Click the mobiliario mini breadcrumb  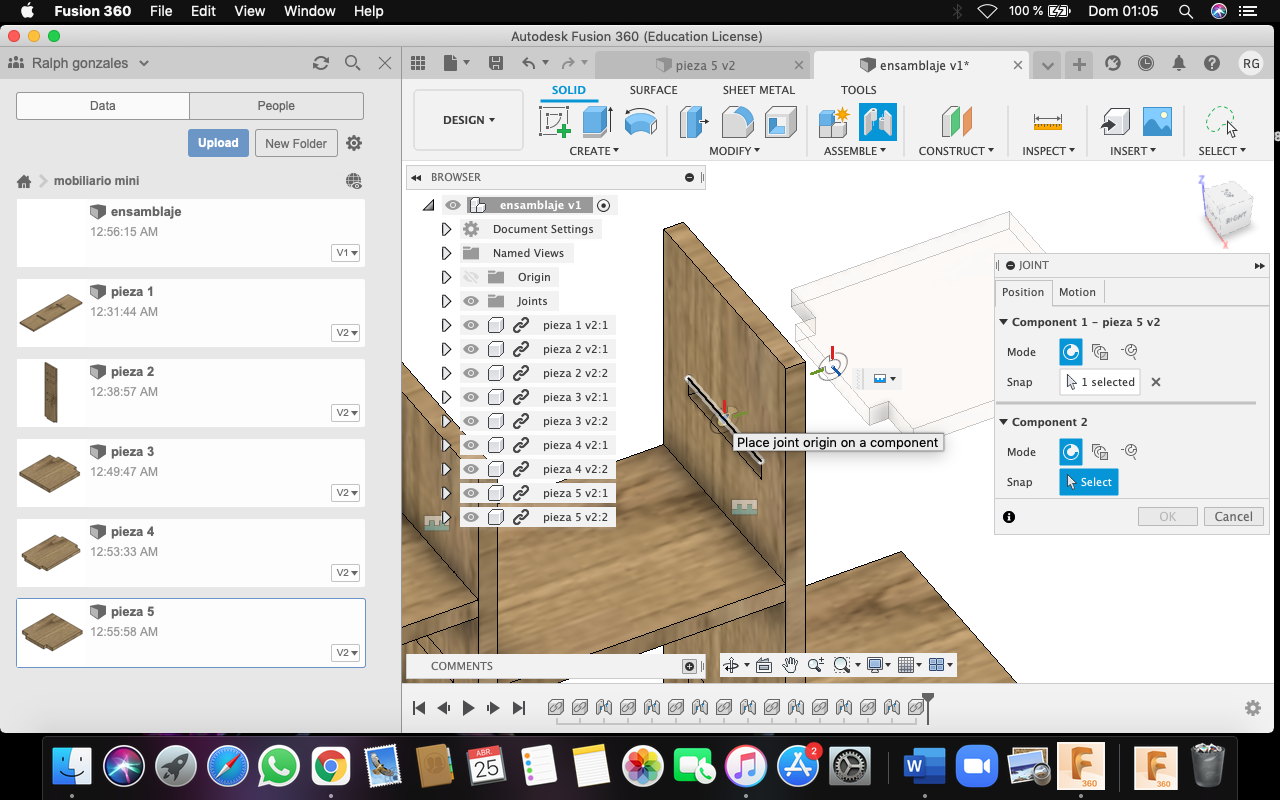pyautogui.click(x=96, y=181)
